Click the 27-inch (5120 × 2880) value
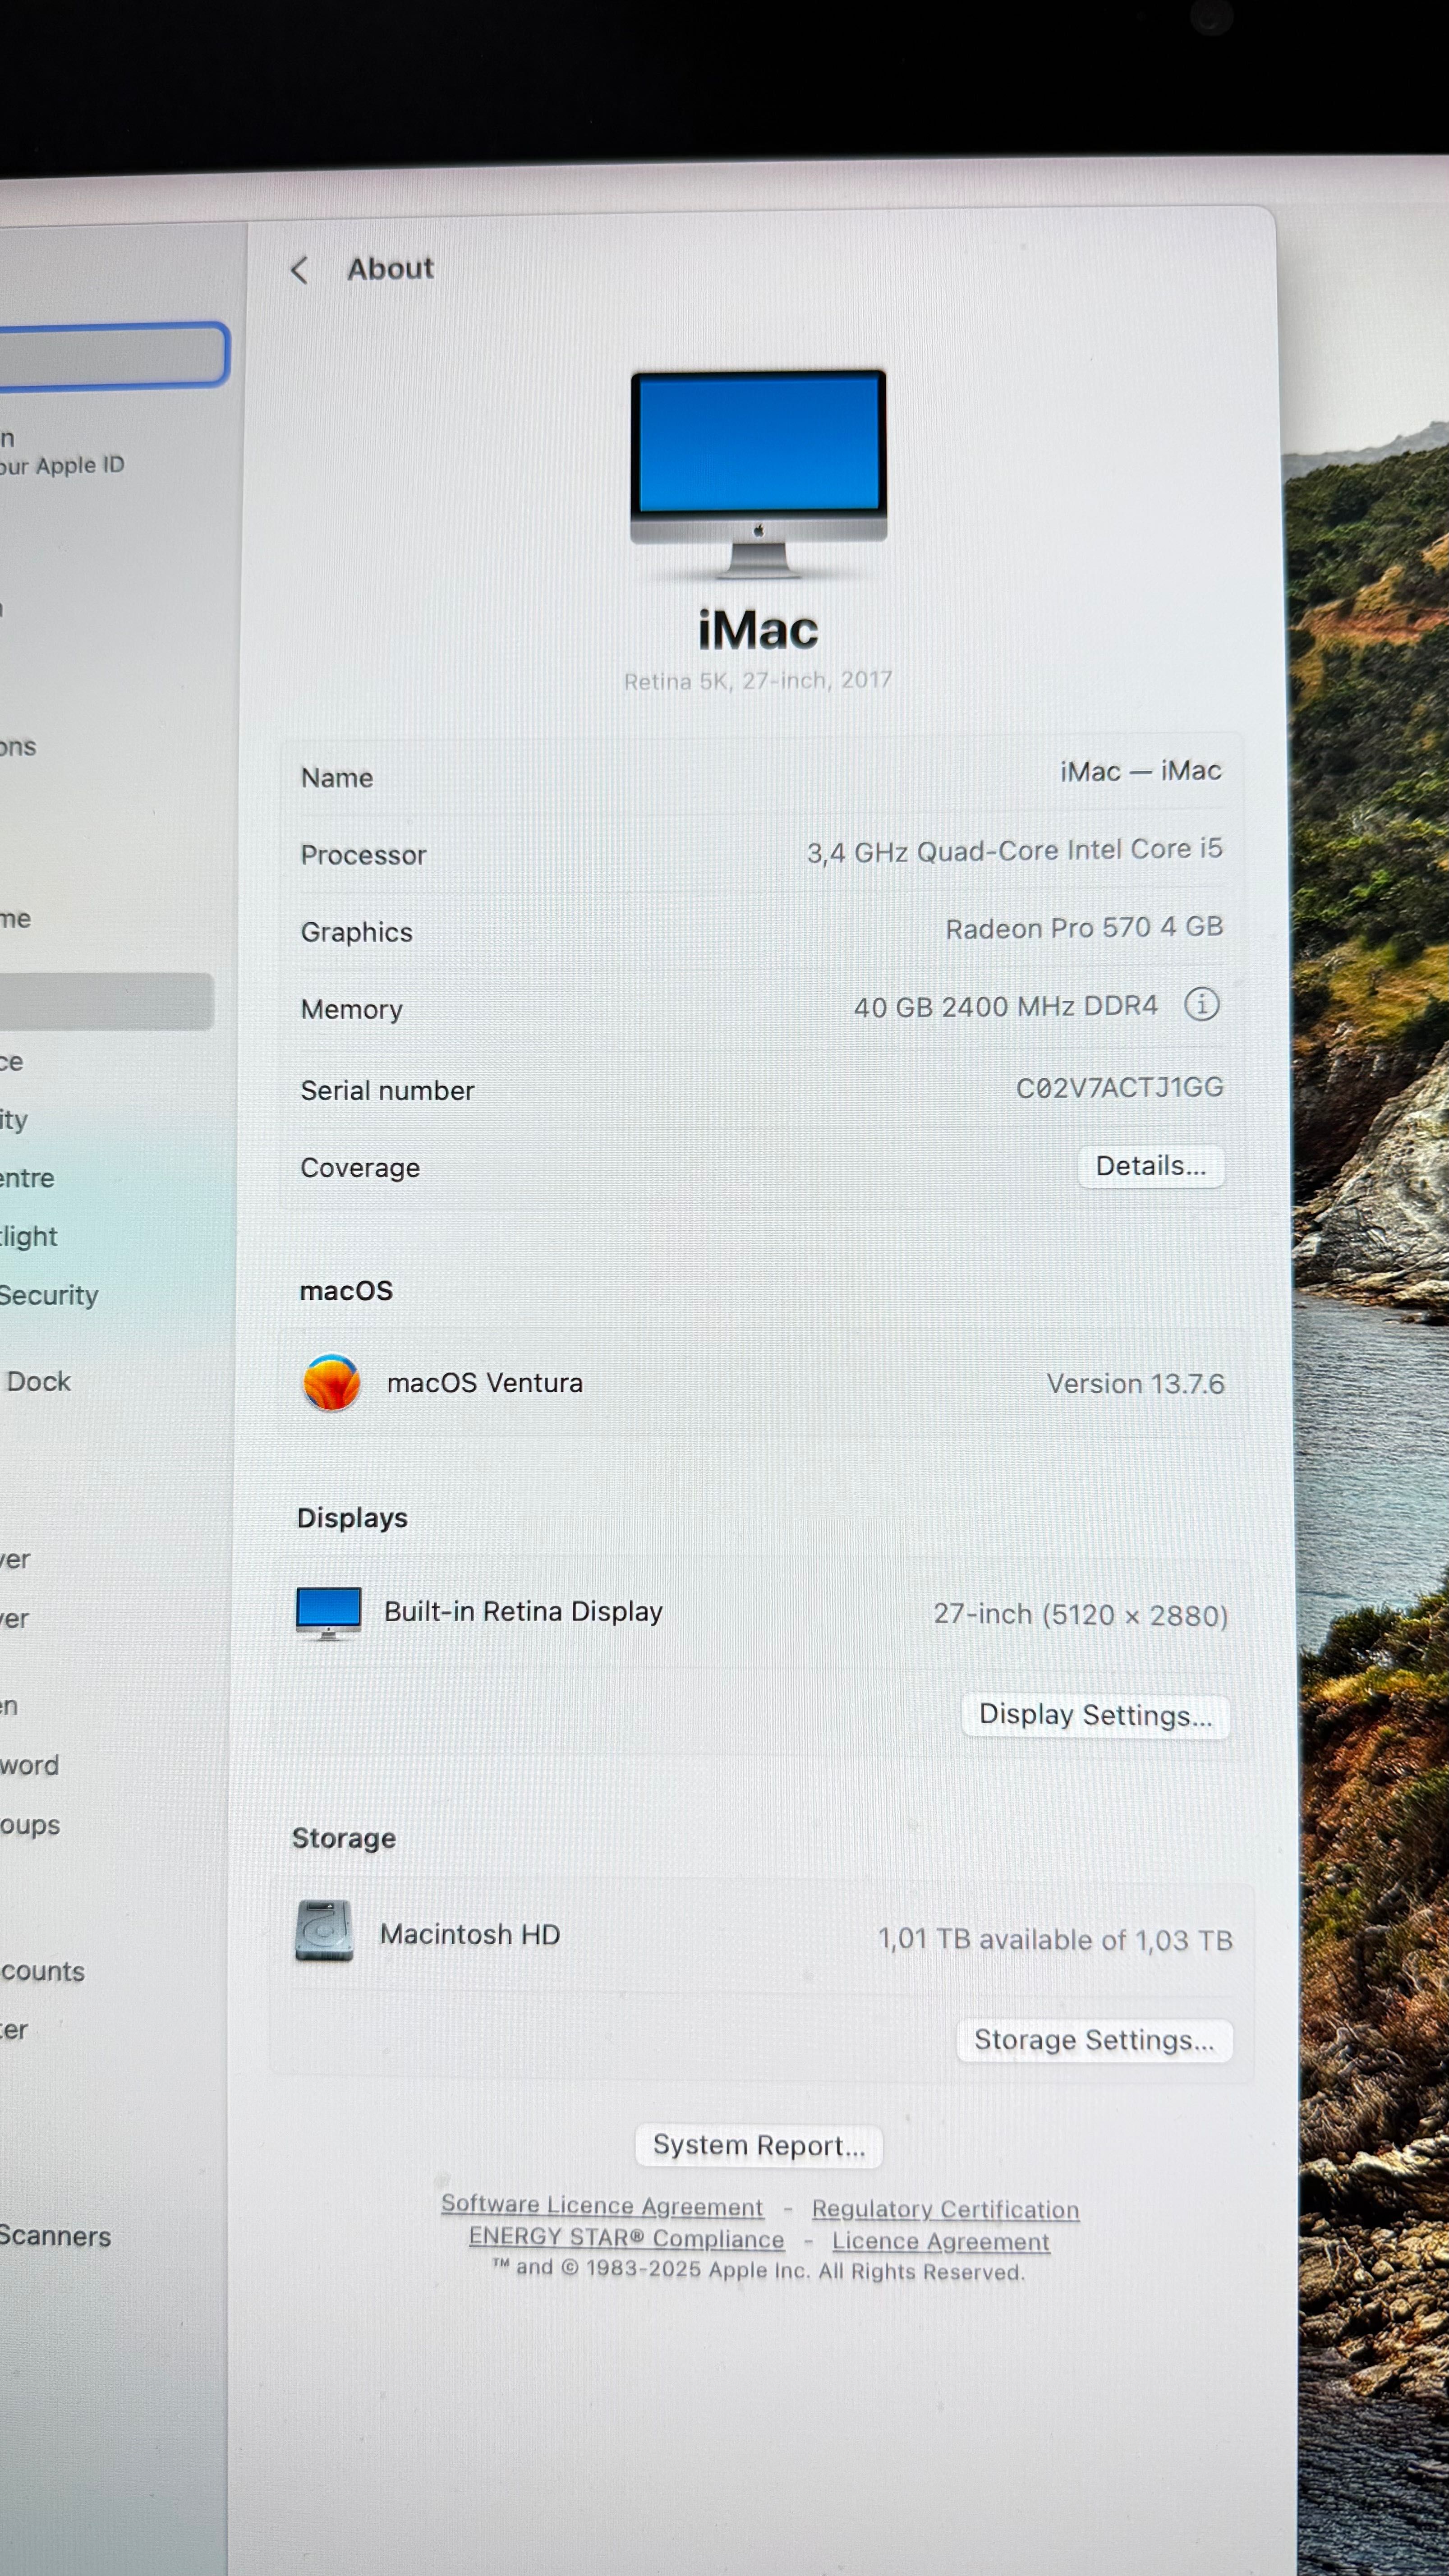Image resolution: width=1449 pixels, height=2576 pixels. click(x=1081, y=1615)
